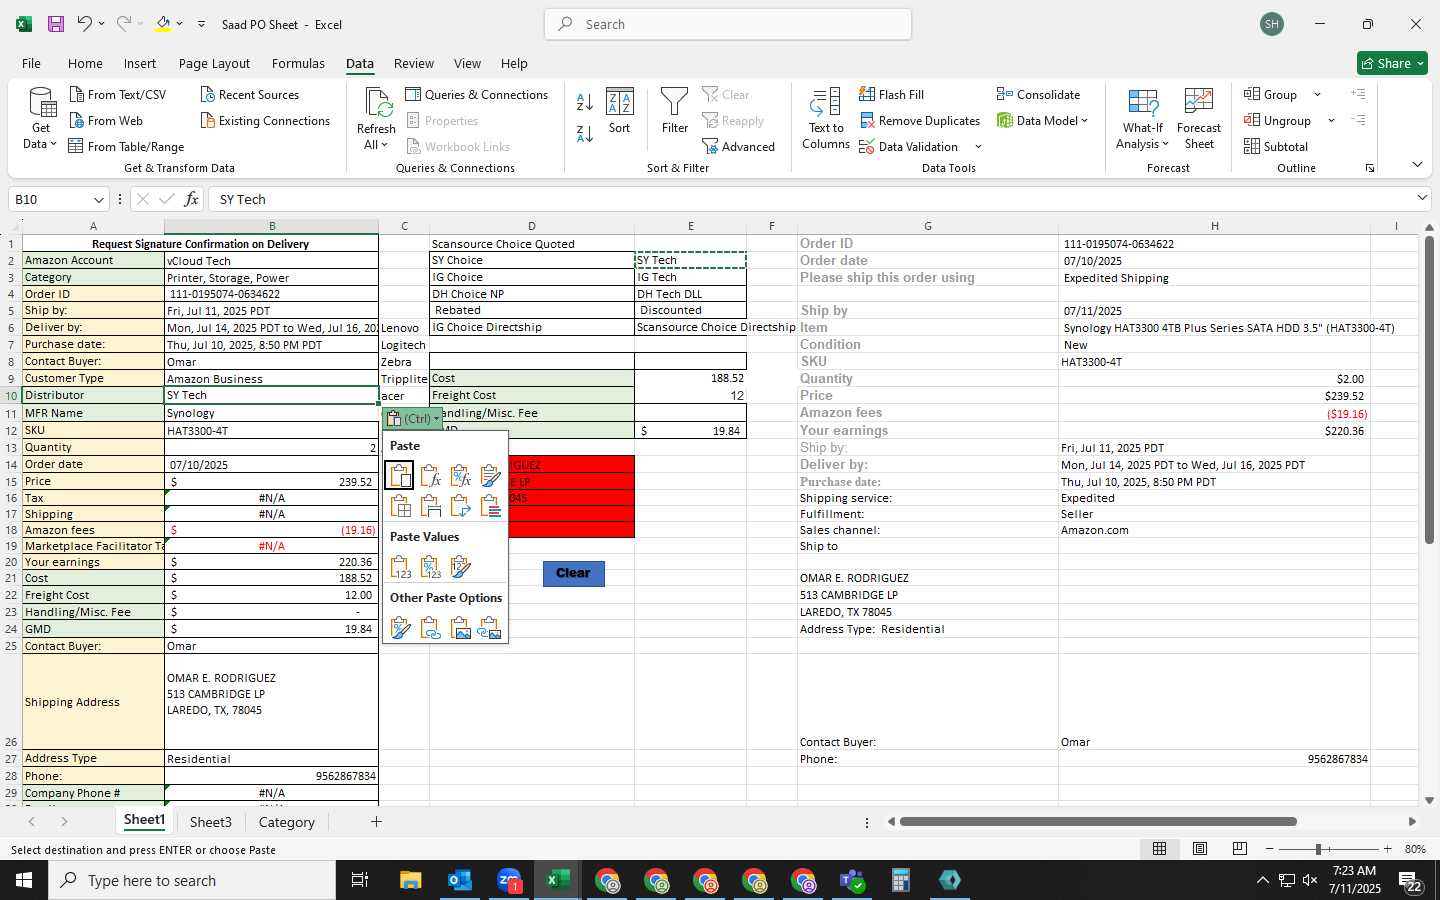Click zoom in plus button
This screenshot has width=1440, height=900.
click(1387, 849)
